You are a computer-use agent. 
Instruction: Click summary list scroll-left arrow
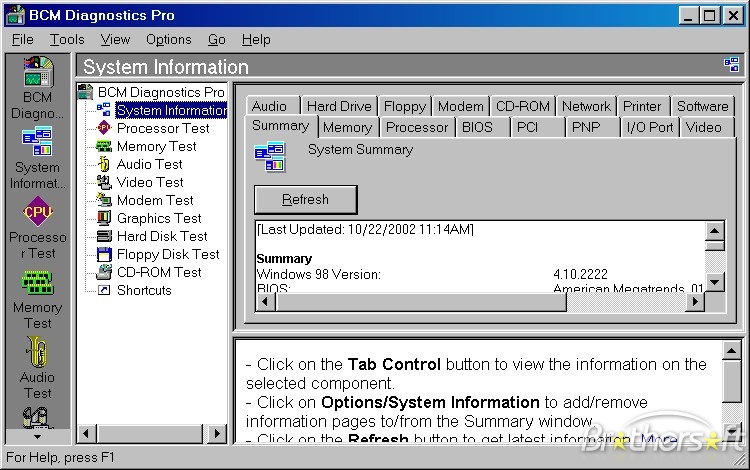266,302
